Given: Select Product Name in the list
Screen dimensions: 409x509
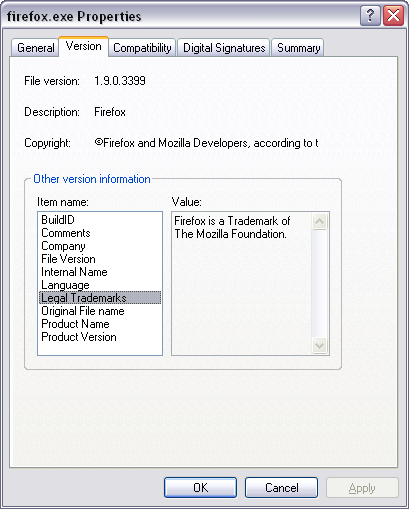Looking at the screenshot, I should coord(100,324).
